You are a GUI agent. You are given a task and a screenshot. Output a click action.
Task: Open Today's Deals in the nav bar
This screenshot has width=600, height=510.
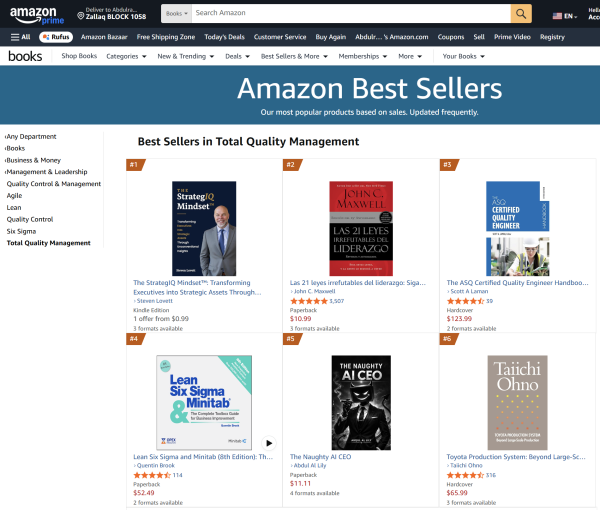224,37
